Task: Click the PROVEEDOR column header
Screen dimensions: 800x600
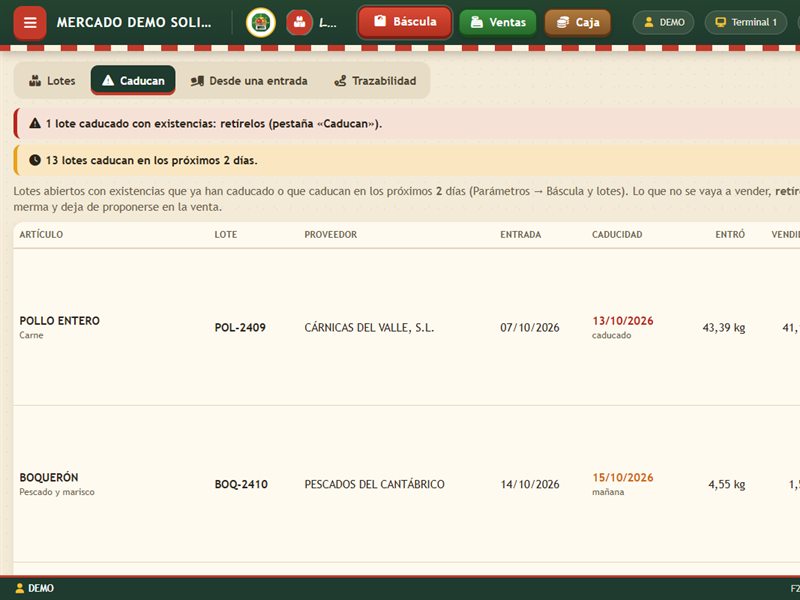Action: click(331, 235)
